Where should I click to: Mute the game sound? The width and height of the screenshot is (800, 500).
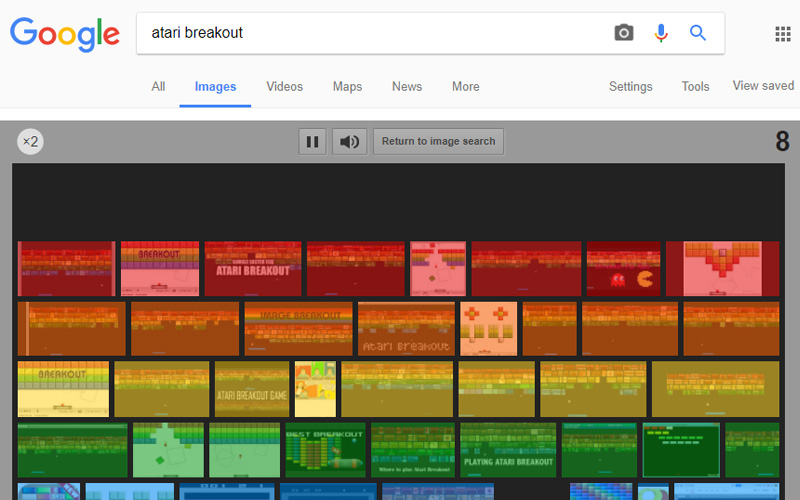[x=349, y=141]
